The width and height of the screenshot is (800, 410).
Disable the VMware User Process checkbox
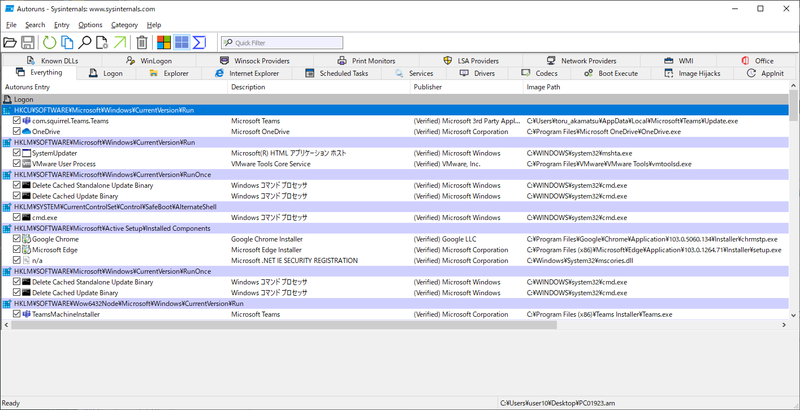[x=17, y=164]
